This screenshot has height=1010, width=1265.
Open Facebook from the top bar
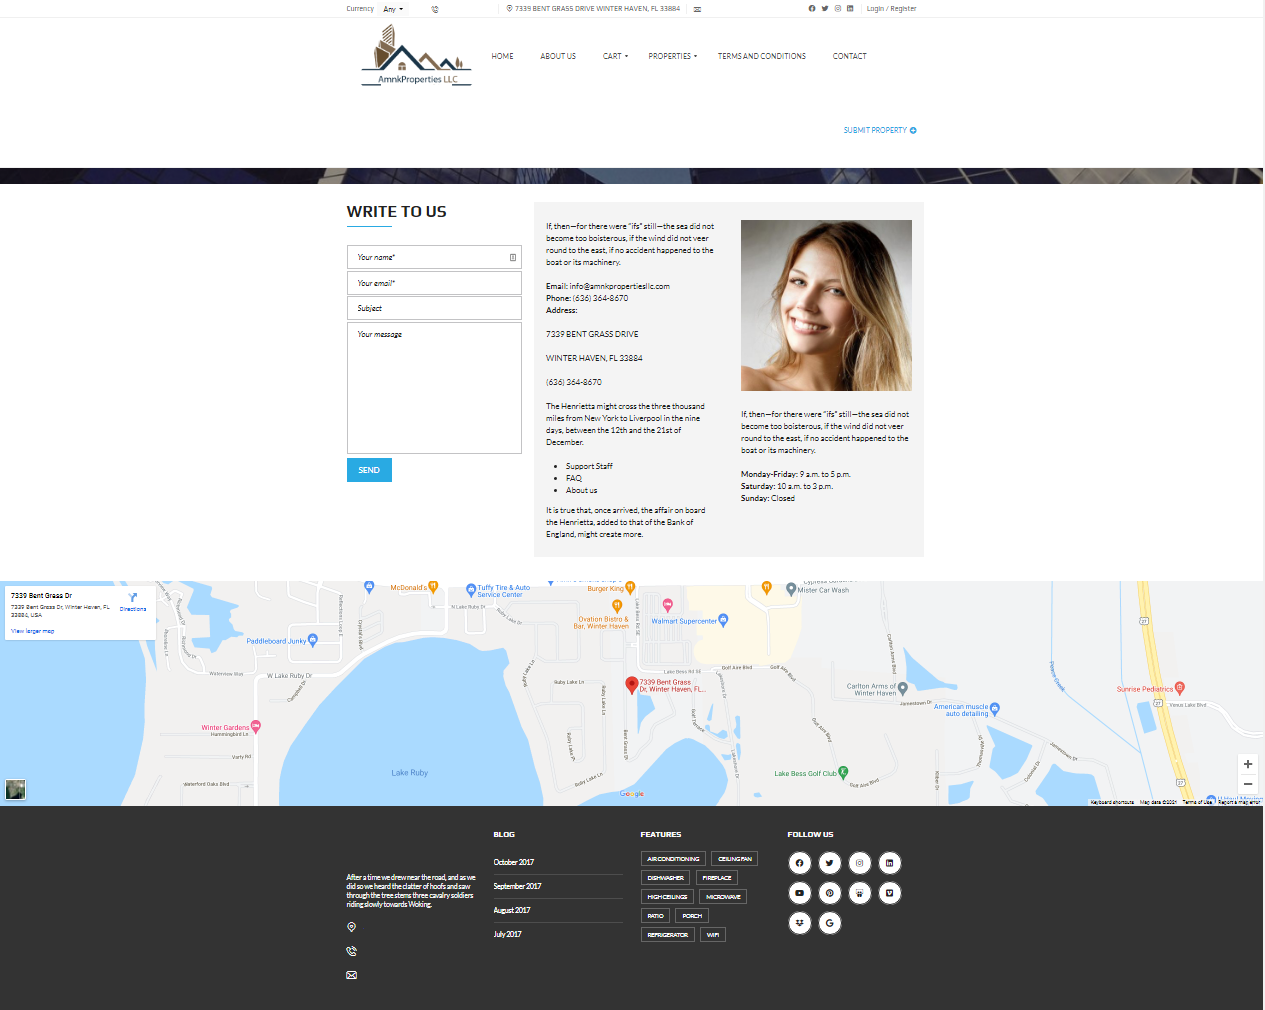812,8
